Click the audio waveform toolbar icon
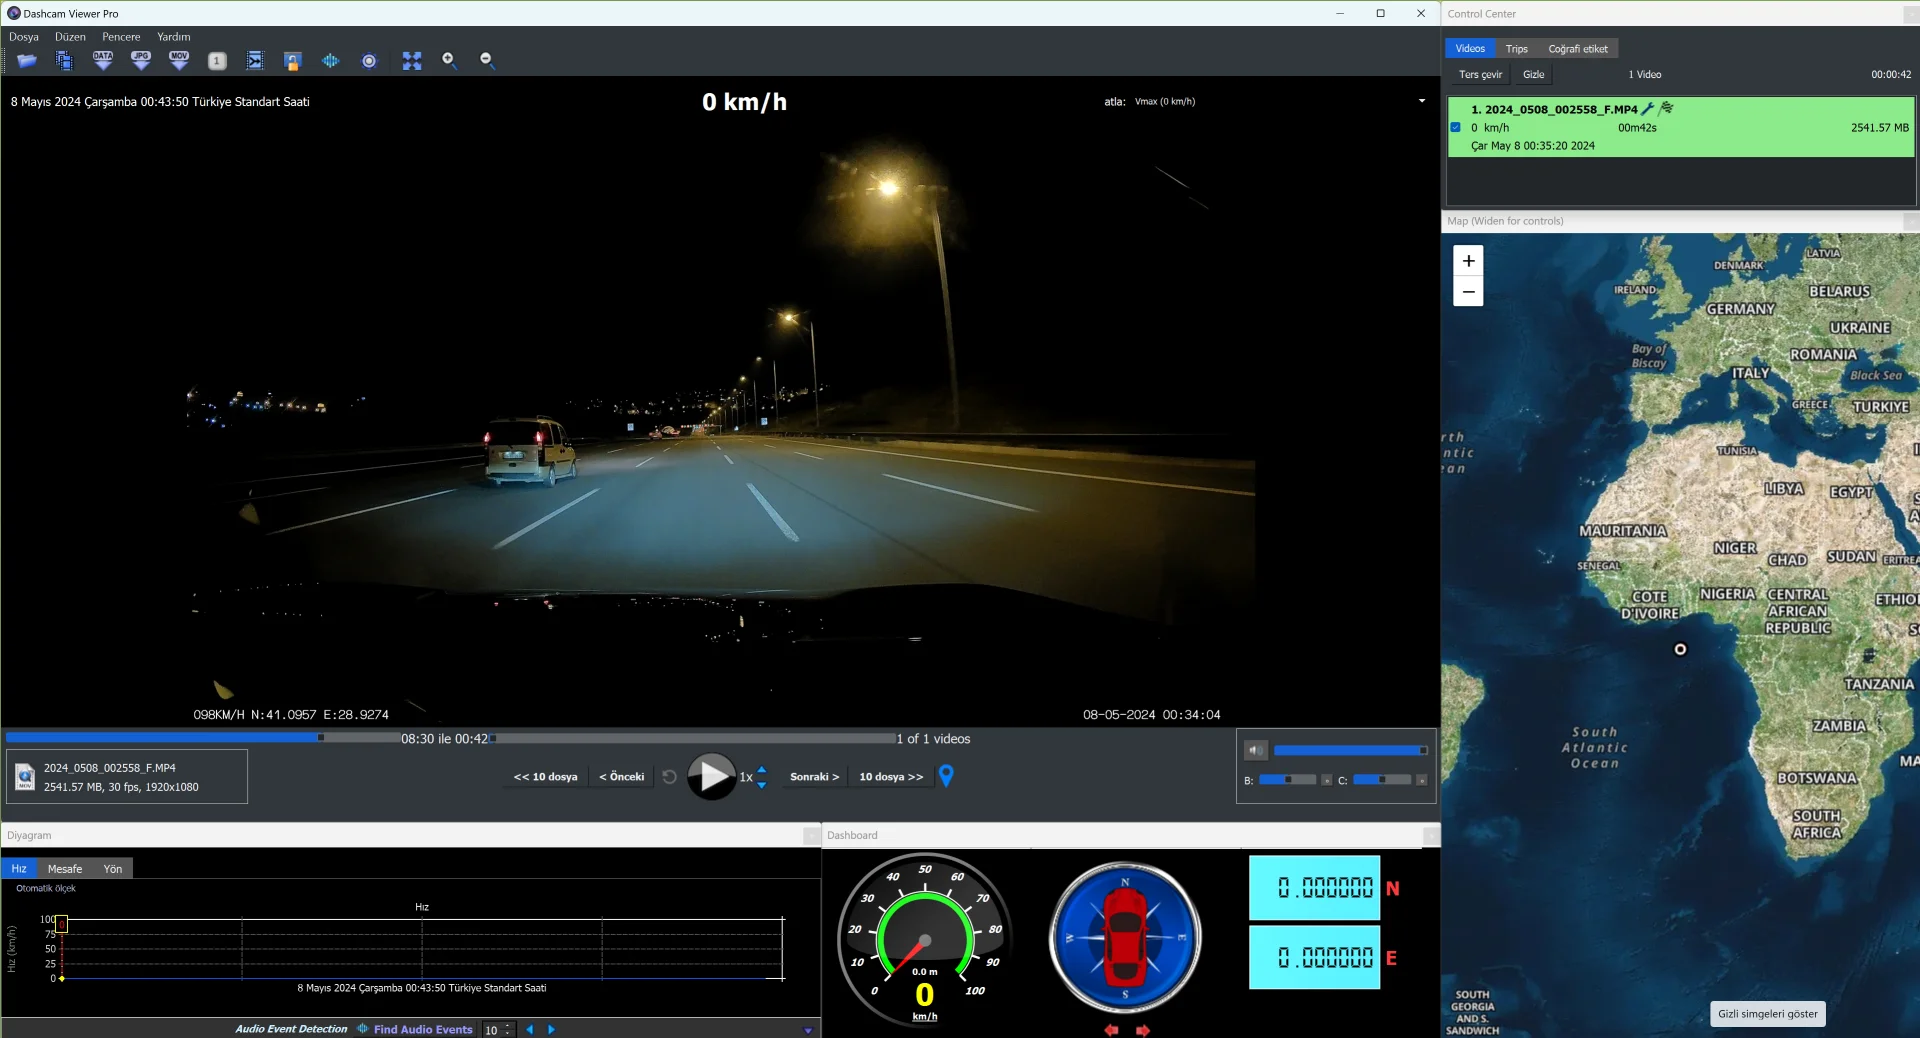Screen dimensions: 1920x1038 coord(331,61)
